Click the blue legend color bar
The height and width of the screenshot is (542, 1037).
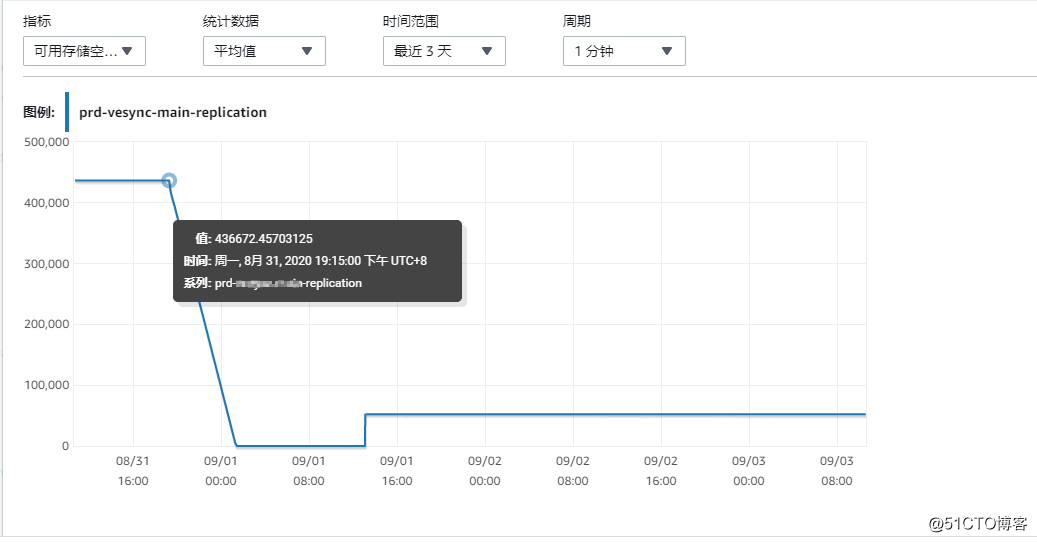[67, 112]
